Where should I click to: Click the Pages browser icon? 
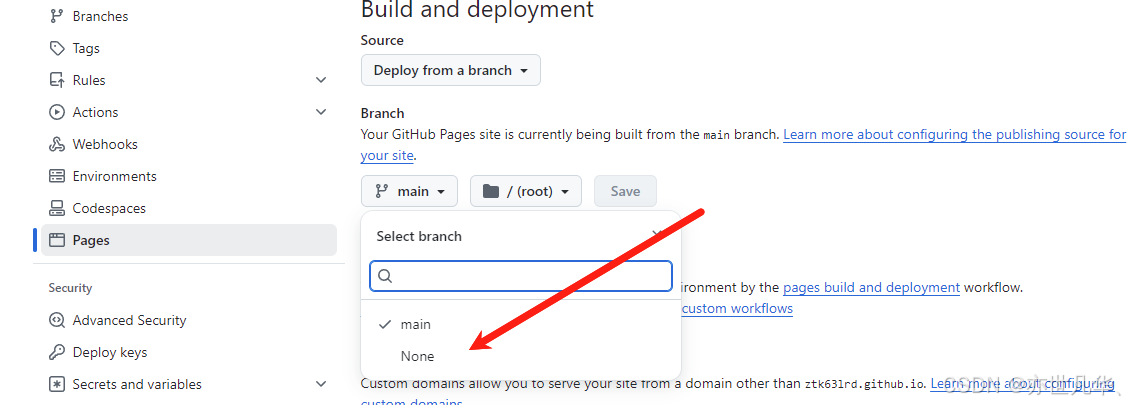[57, 240]
